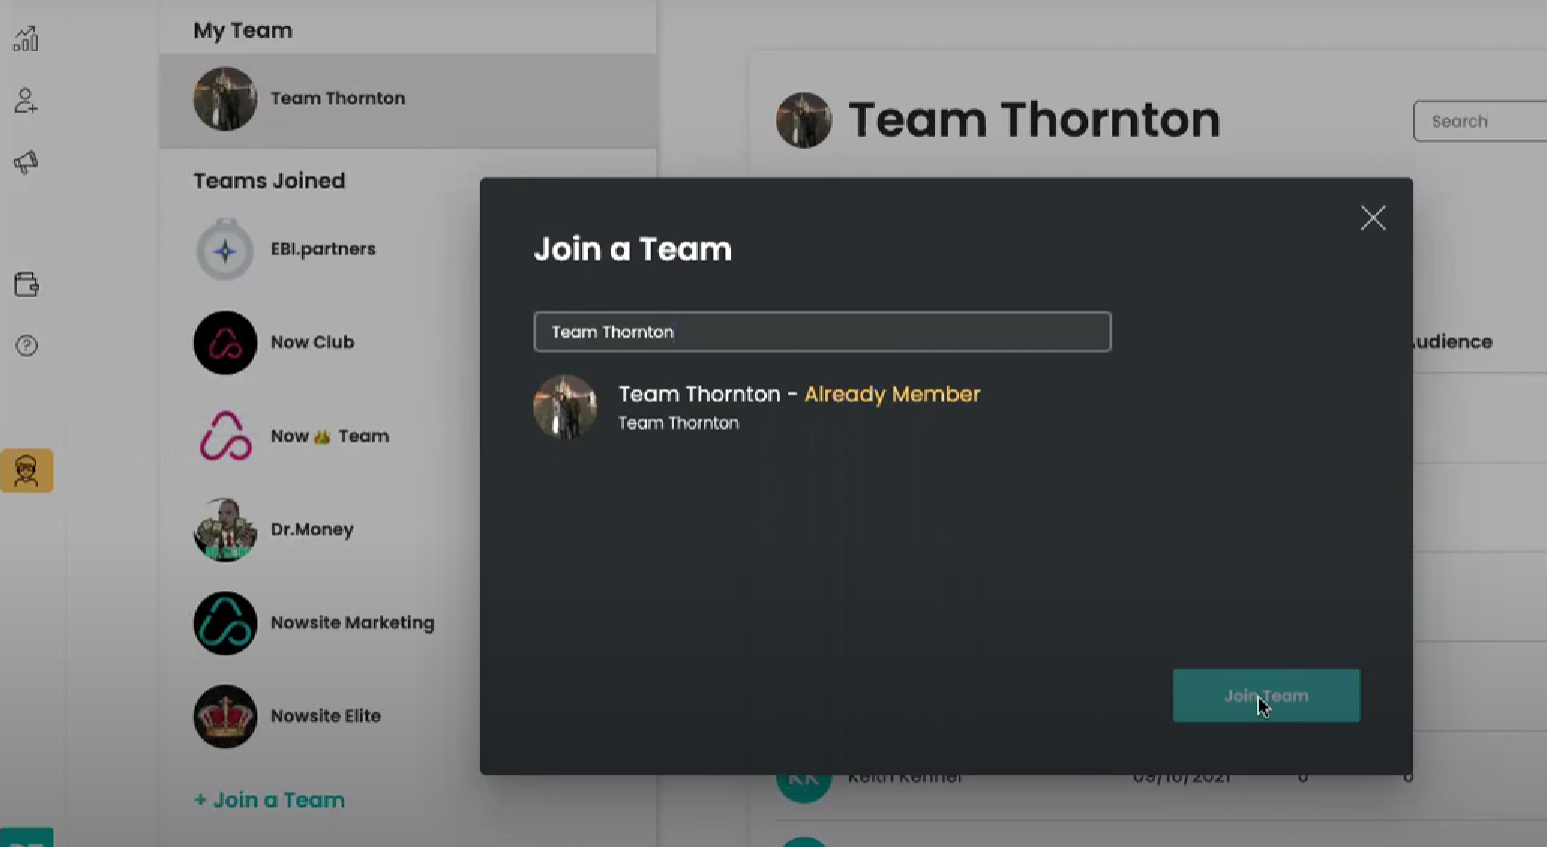Select Nowsite Marketing team
Viewport: 1547px width, 847px height.
tap(352, 623)
